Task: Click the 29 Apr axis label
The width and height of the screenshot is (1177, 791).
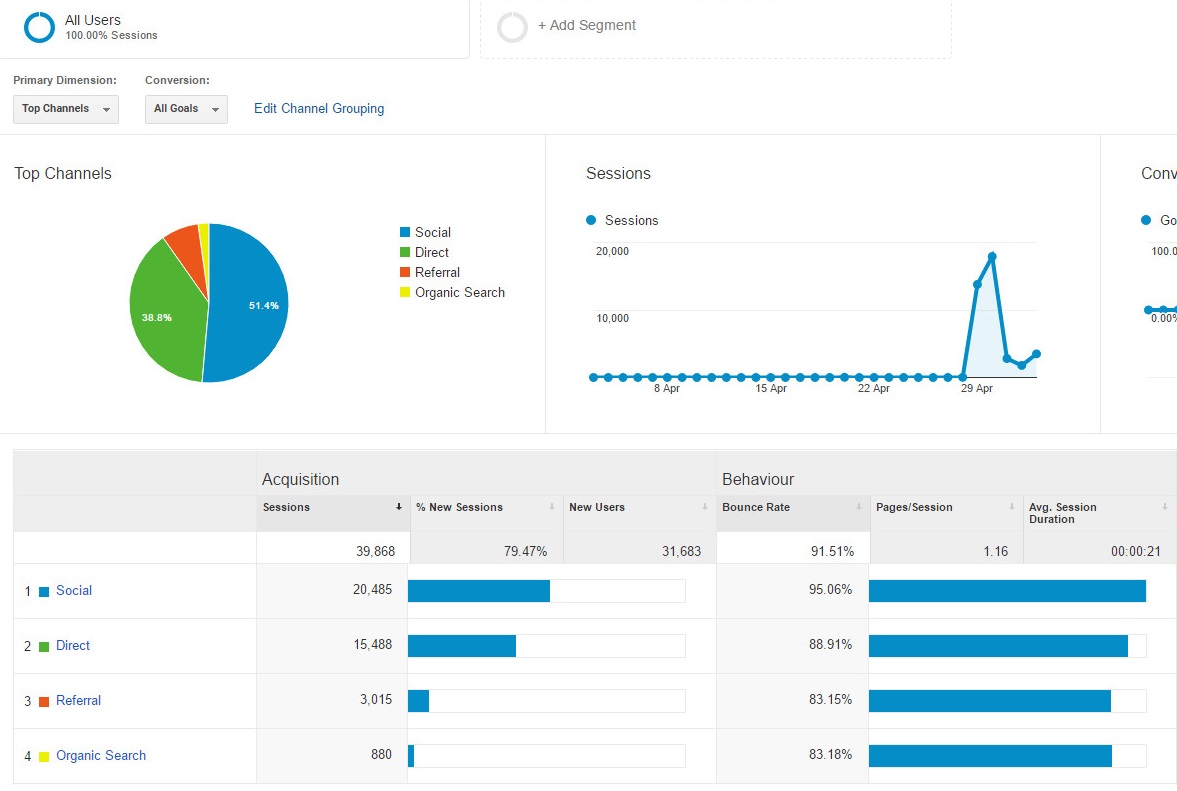Action: coord(977,388)
